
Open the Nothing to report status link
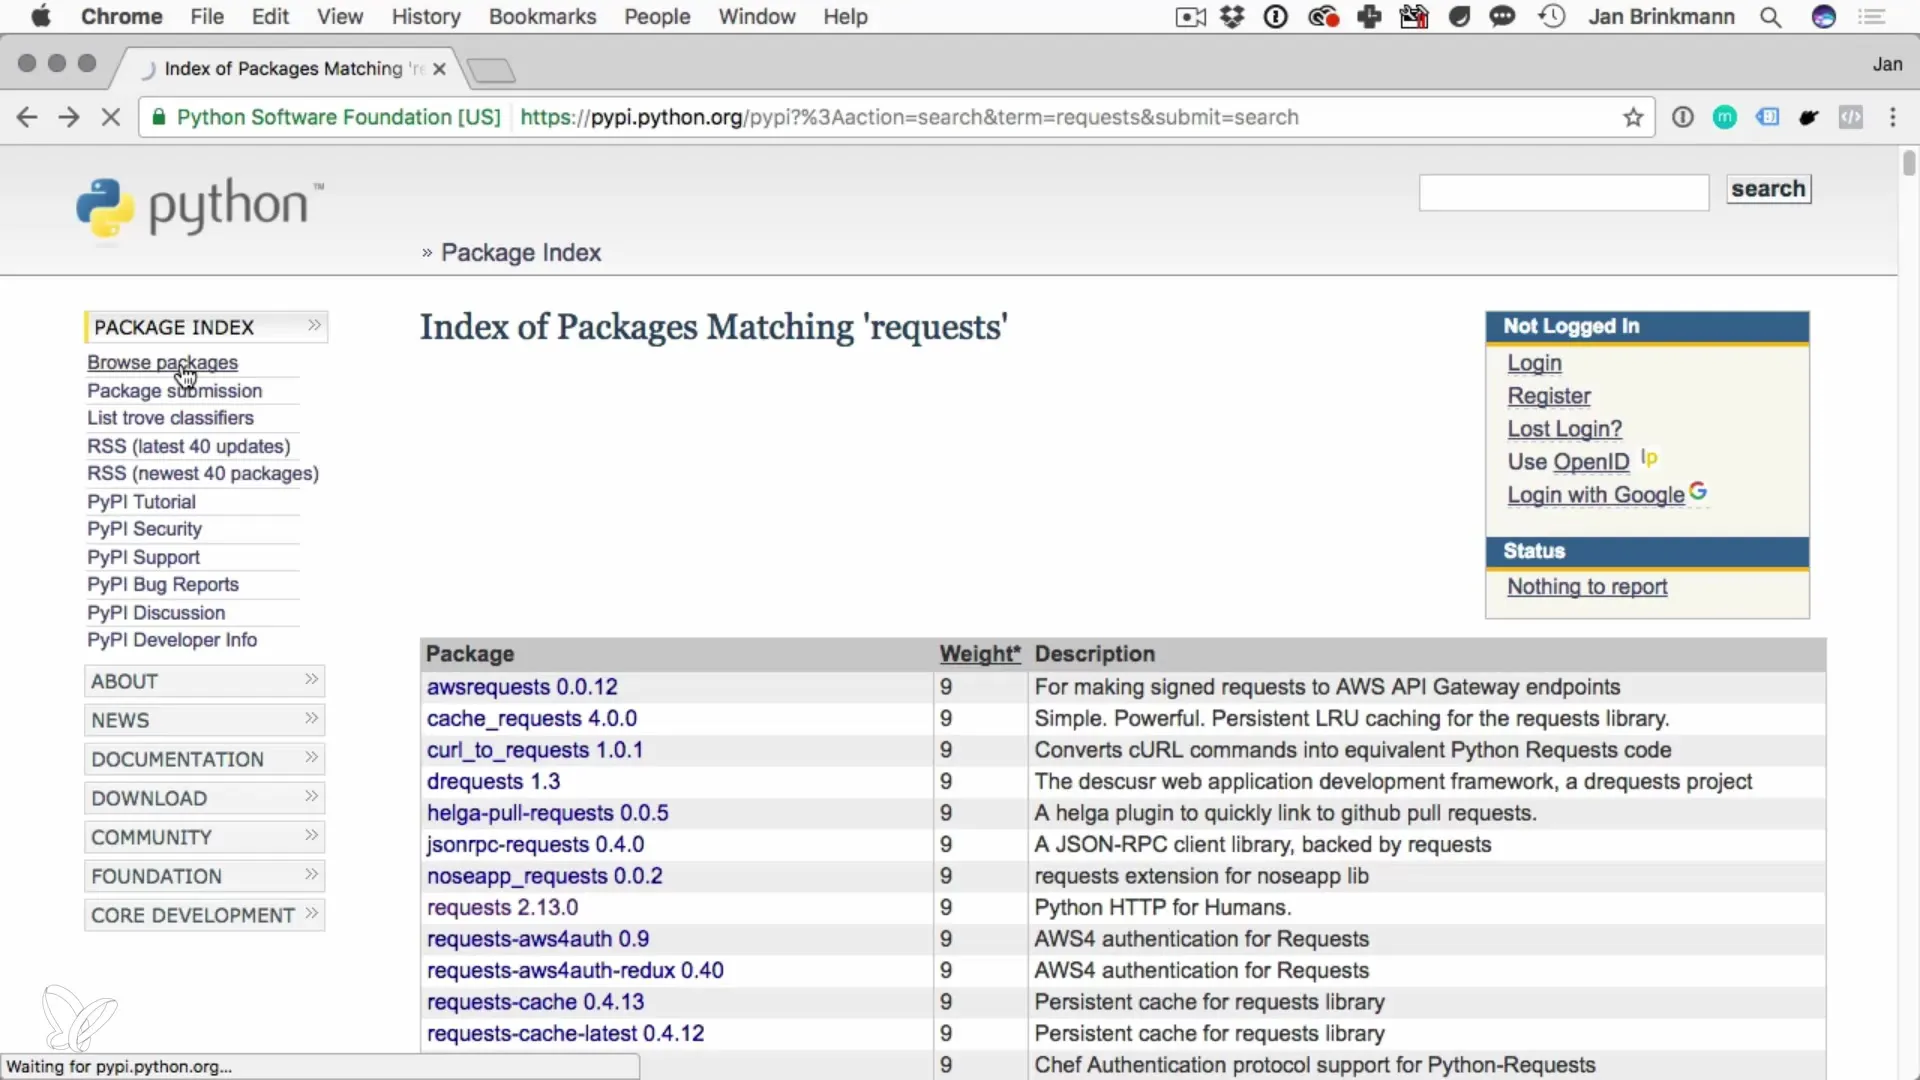point(1587,587)
